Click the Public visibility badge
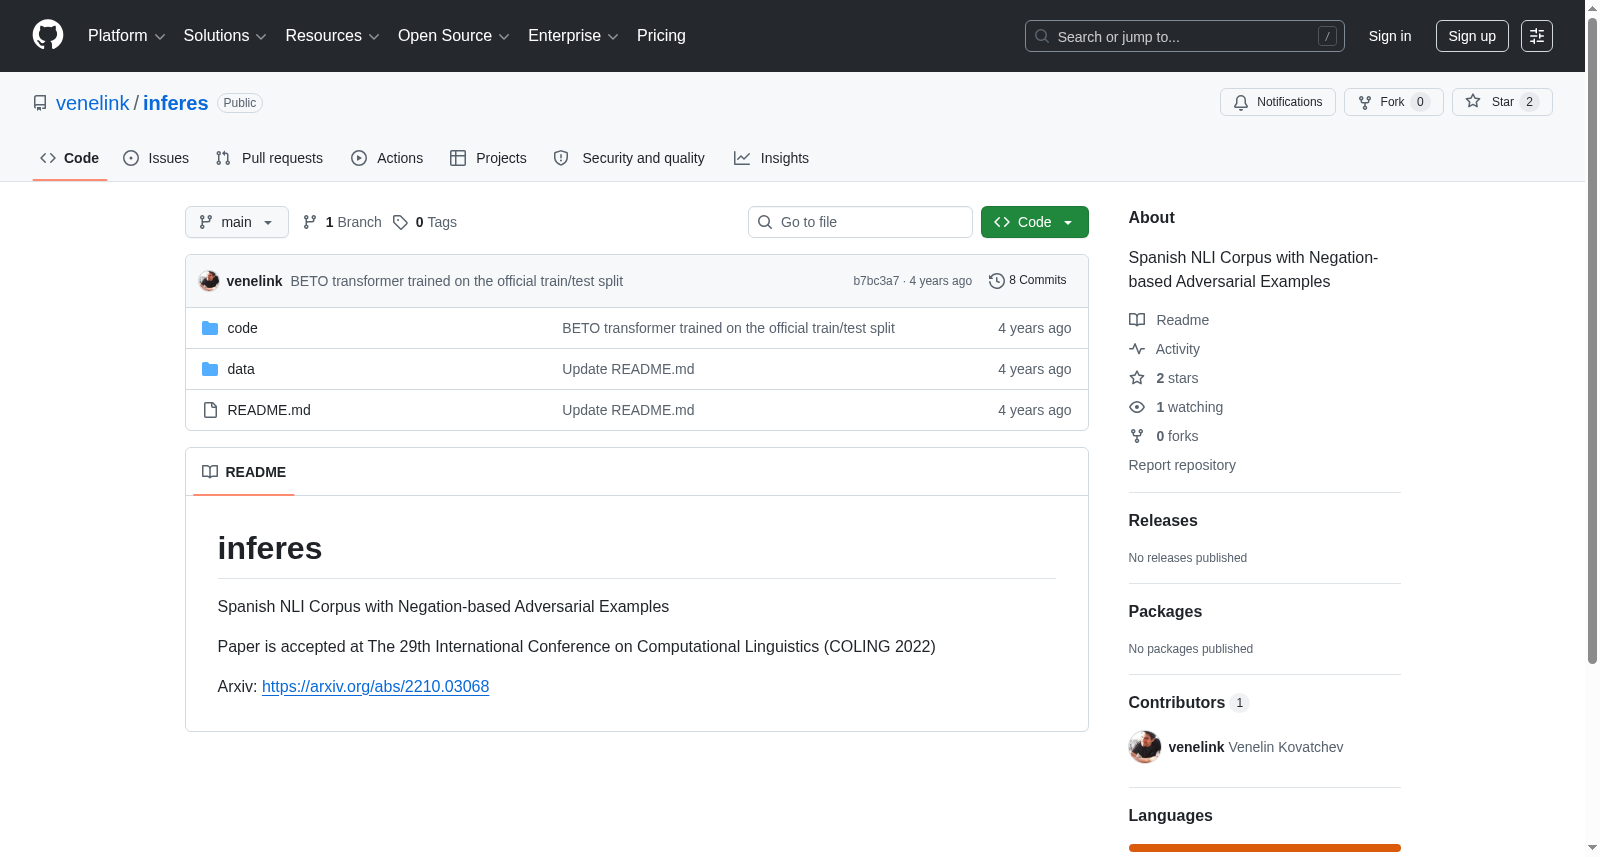 pyautogui.click(x=240, y=103)
